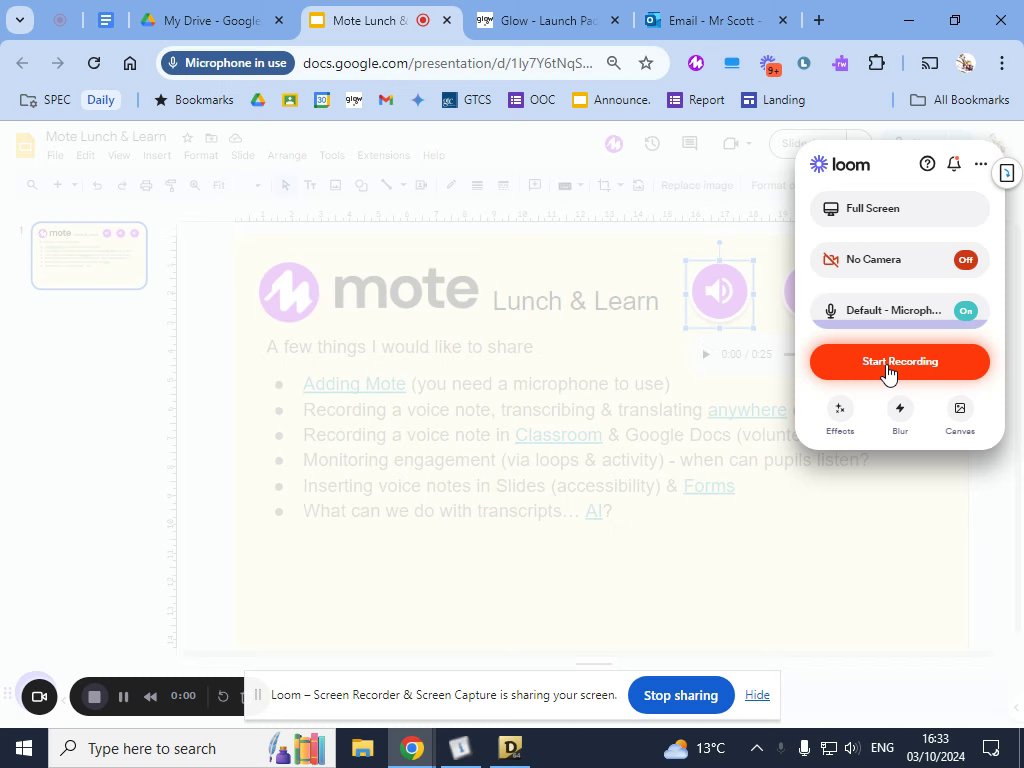Open the Google Drive bookmark icon
Image resolution: width=1024 pixels, height=768 pixels.
point(258,100)
